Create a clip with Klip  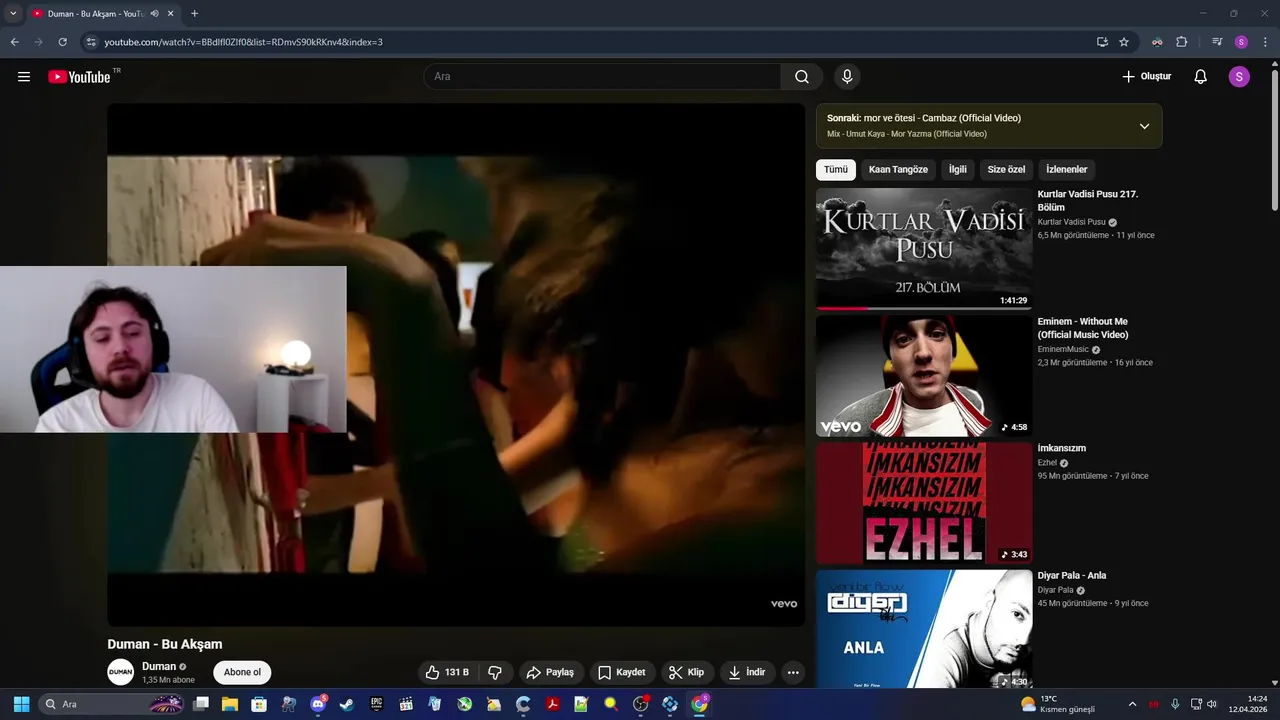[687, 672]
